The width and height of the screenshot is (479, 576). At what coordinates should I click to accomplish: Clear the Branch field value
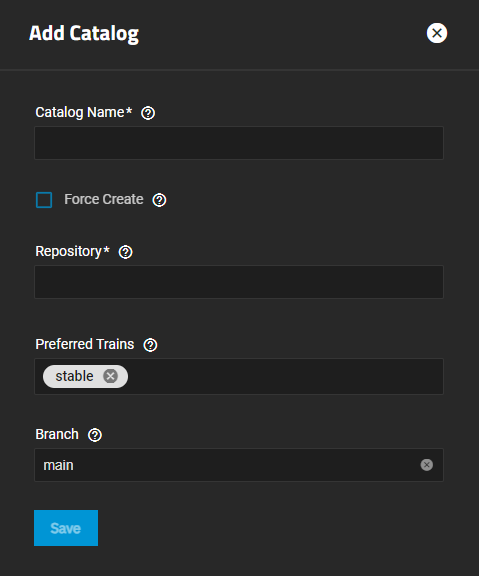[426, 465]
